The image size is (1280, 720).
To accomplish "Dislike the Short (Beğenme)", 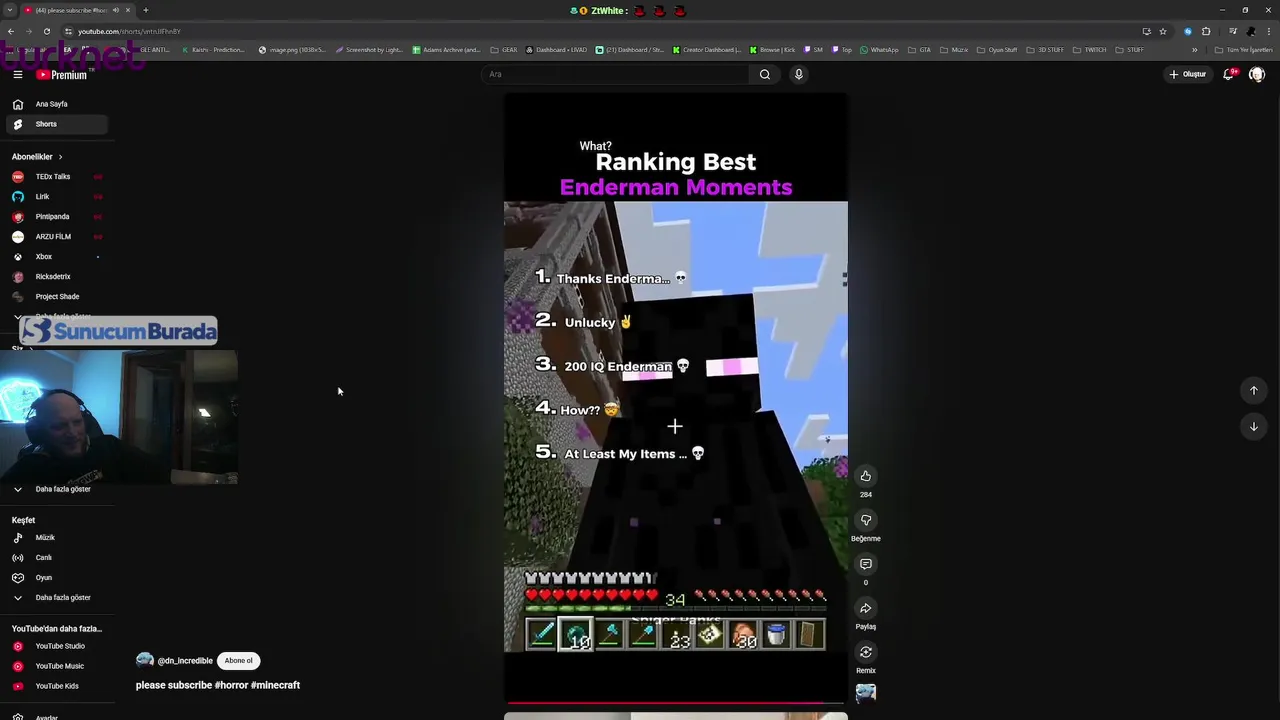I will tap(866, 520).
